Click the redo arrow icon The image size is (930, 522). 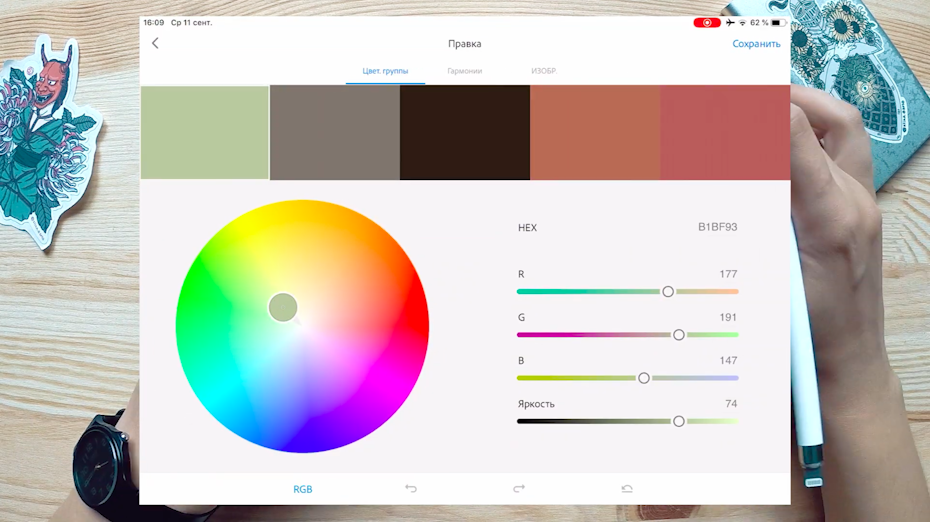pyautogui.click(x=518, y=489)
